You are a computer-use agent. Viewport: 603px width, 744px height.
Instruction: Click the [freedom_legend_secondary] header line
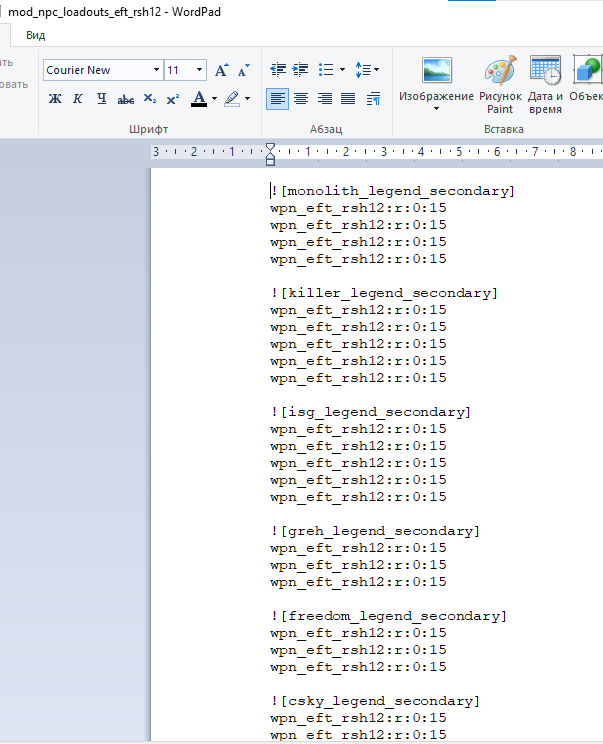tap(389, 616)
